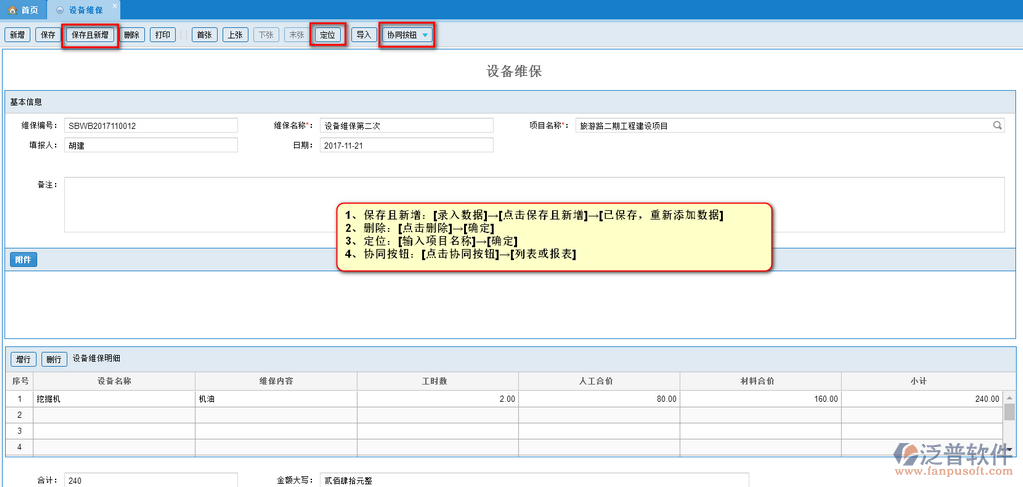Go to first record with 首张
1023x487 pixels.
tap(204, 35)
